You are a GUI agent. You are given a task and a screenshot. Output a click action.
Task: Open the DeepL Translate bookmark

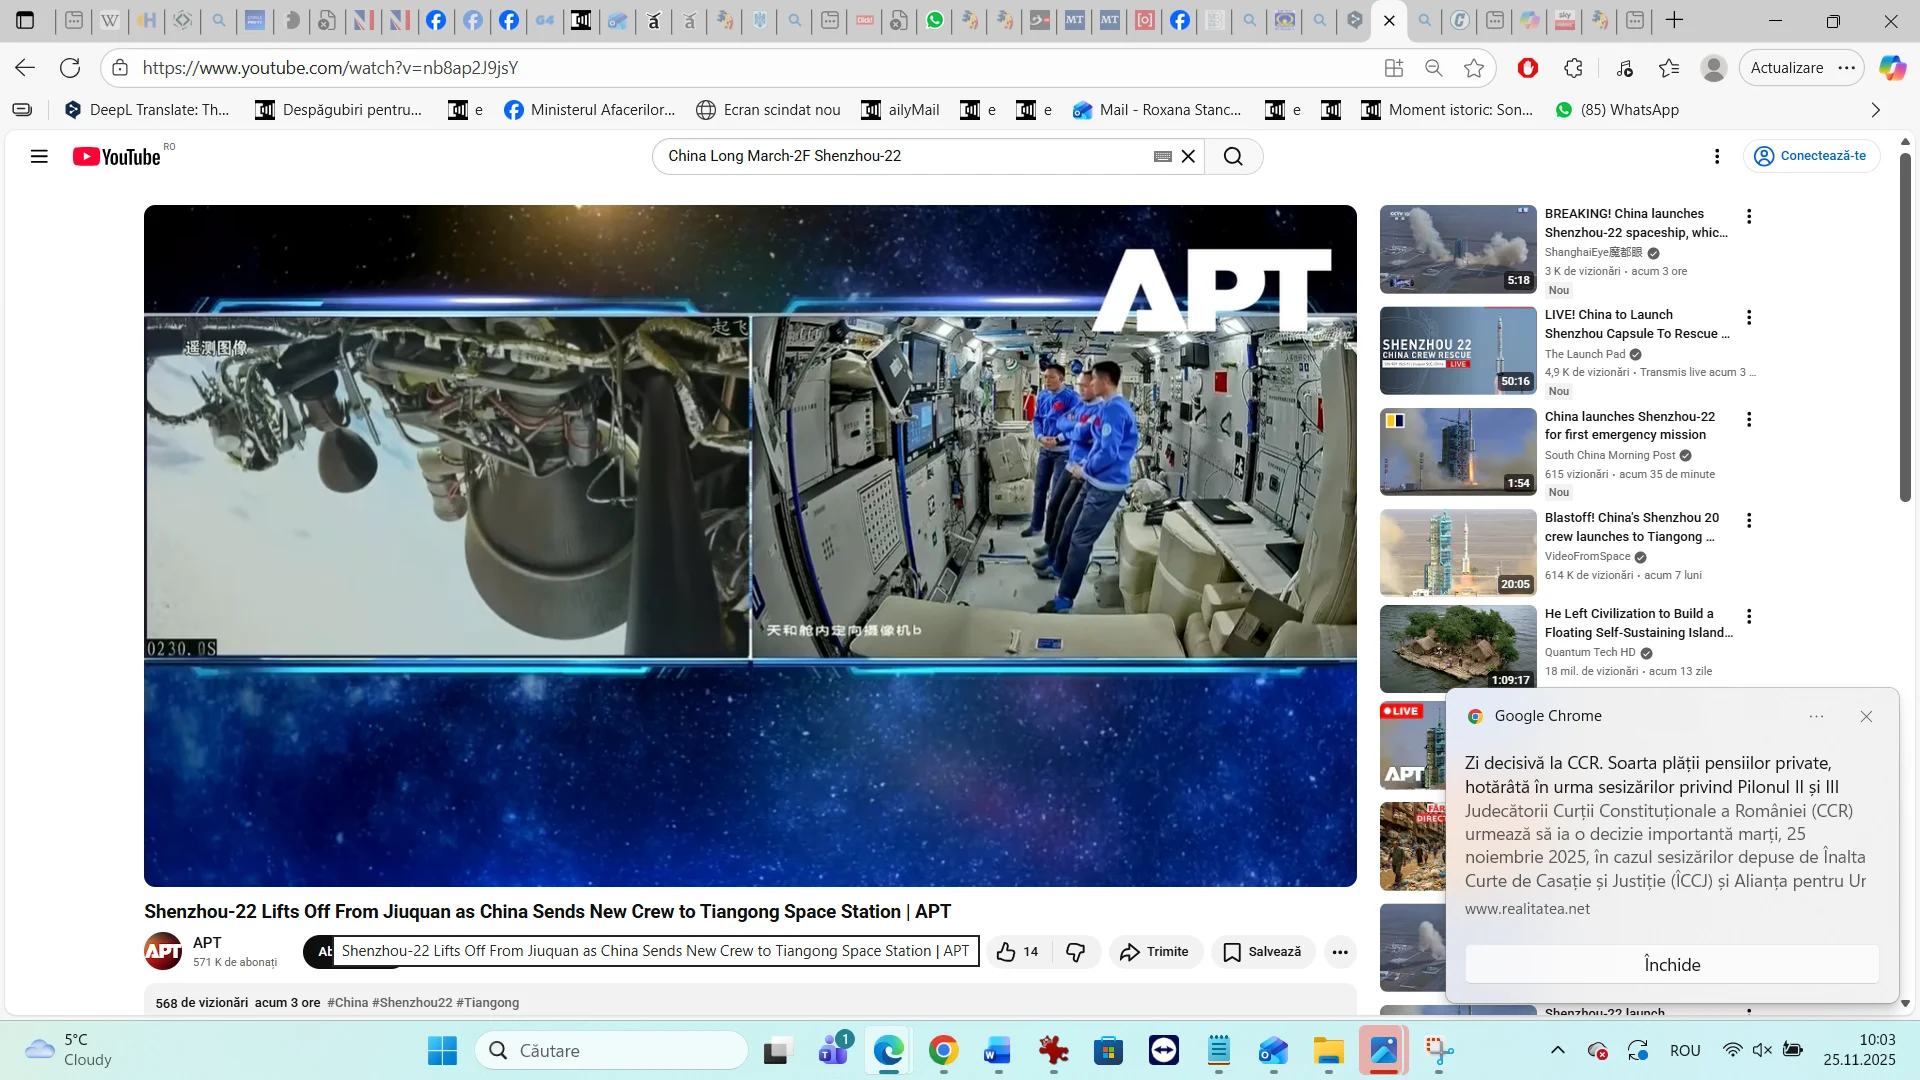(x=147, y=110)
